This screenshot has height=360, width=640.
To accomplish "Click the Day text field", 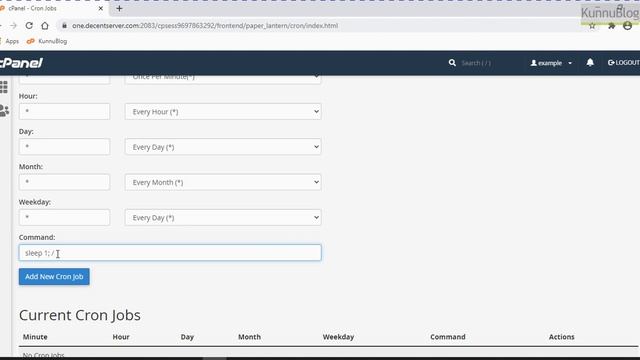I will tap(64, 147).
